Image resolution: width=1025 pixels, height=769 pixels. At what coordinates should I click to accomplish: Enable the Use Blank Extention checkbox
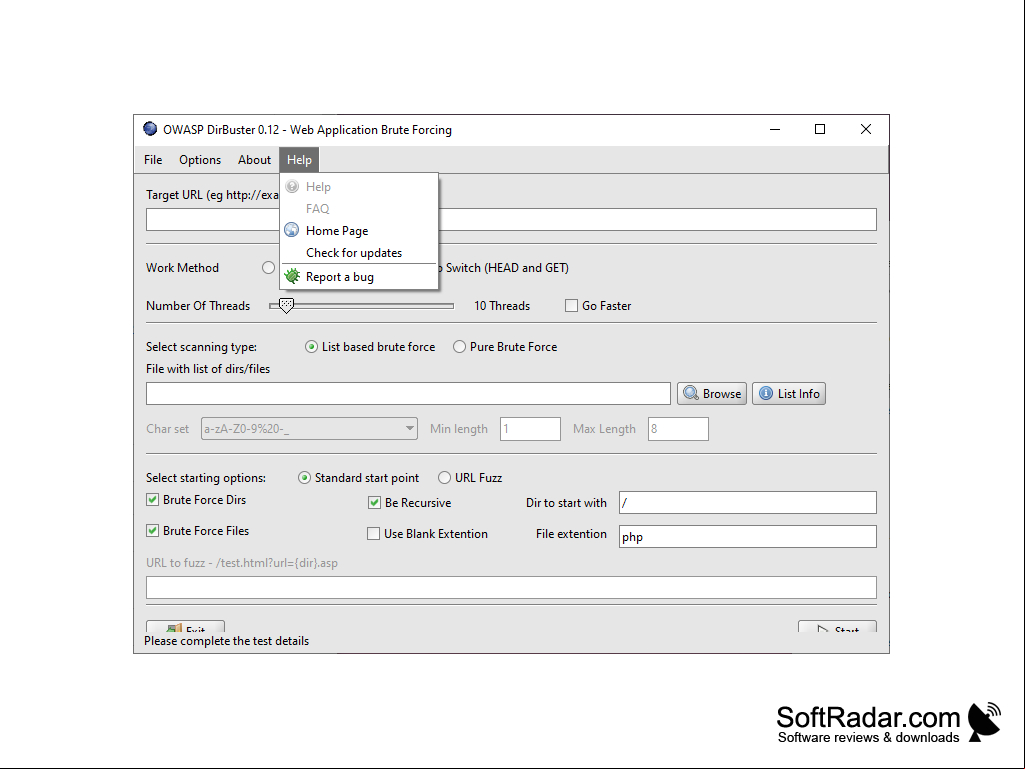373,534
